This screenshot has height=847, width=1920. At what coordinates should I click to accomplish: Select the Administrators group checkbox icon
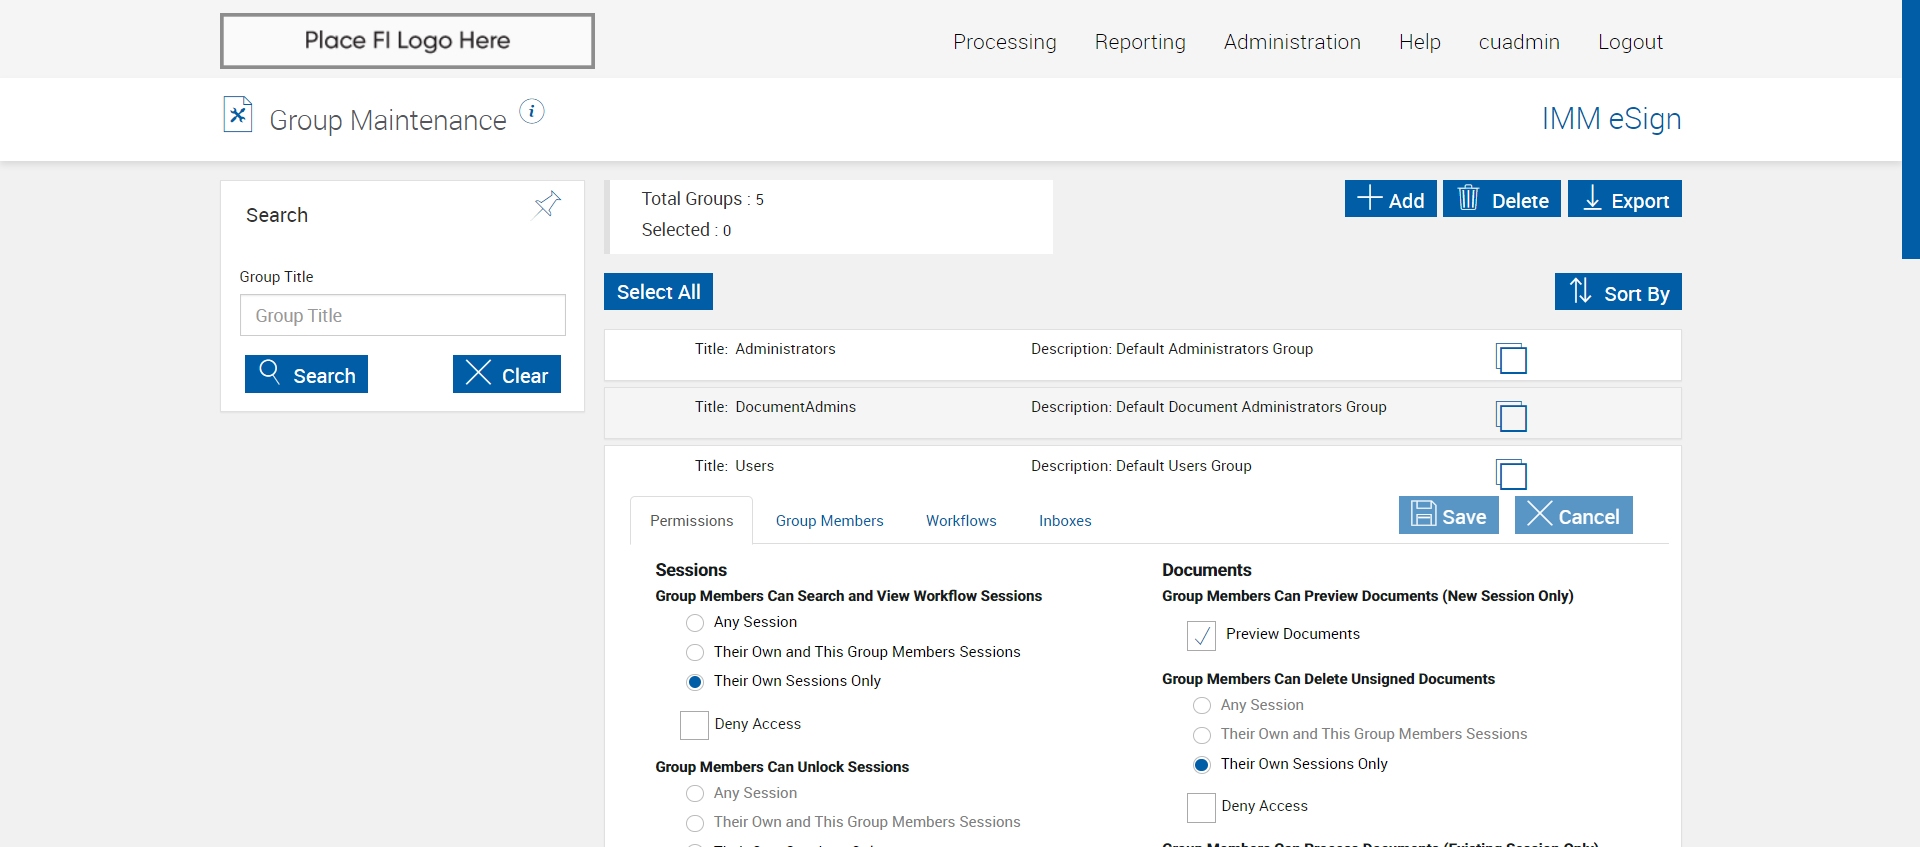coord(1511,357)
